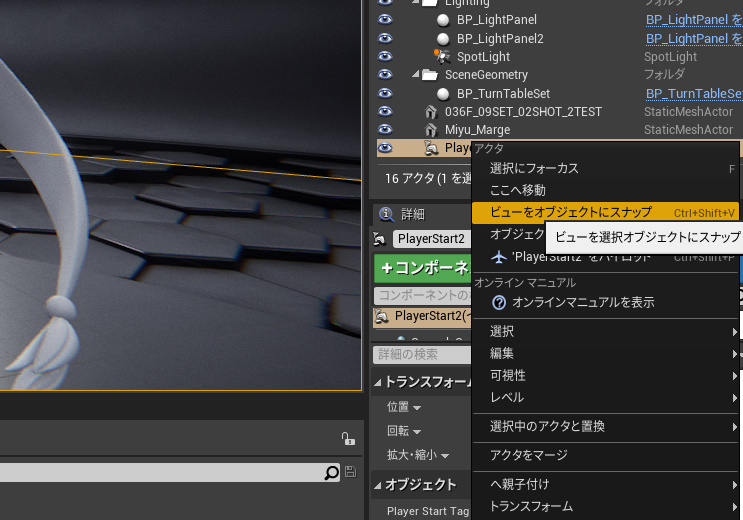Click the 詳細の検索 search field
This screenshot has width=743, height=520.
(x=420, y=354)
